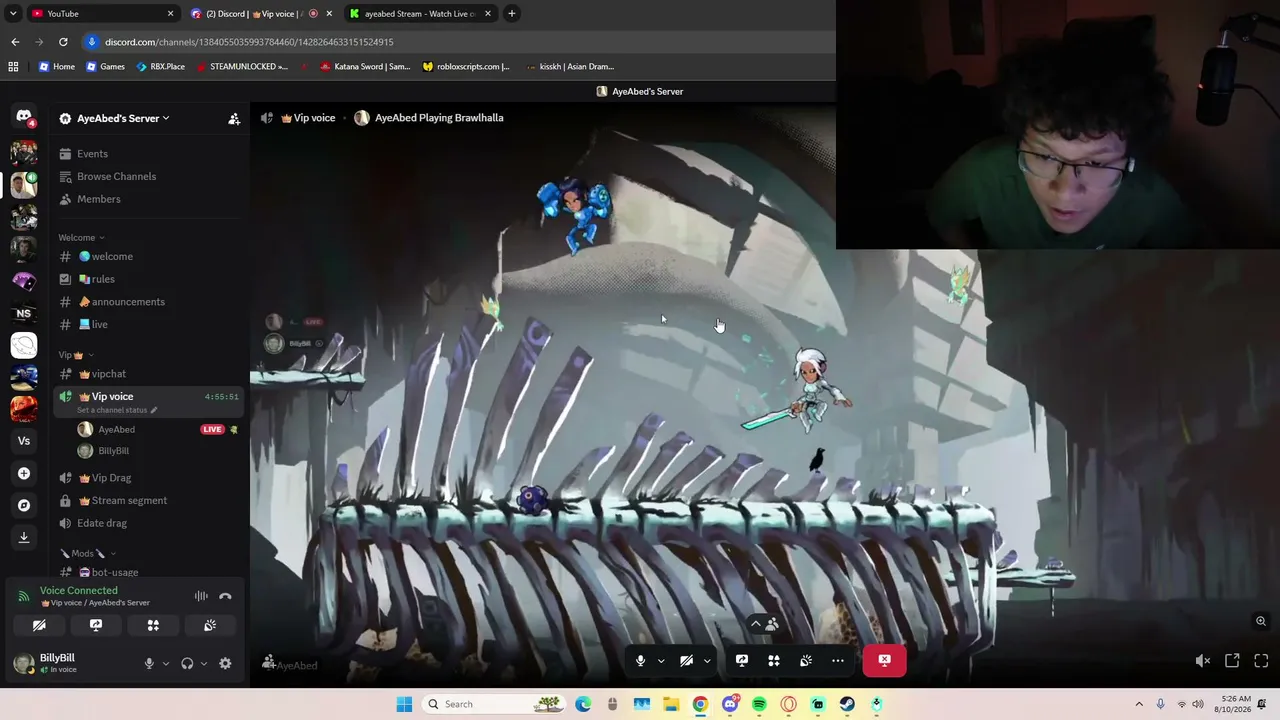Reload the Discord page
Image resolution: width=1280 pixels, height=720 pixels.
(x=63, y=42)
